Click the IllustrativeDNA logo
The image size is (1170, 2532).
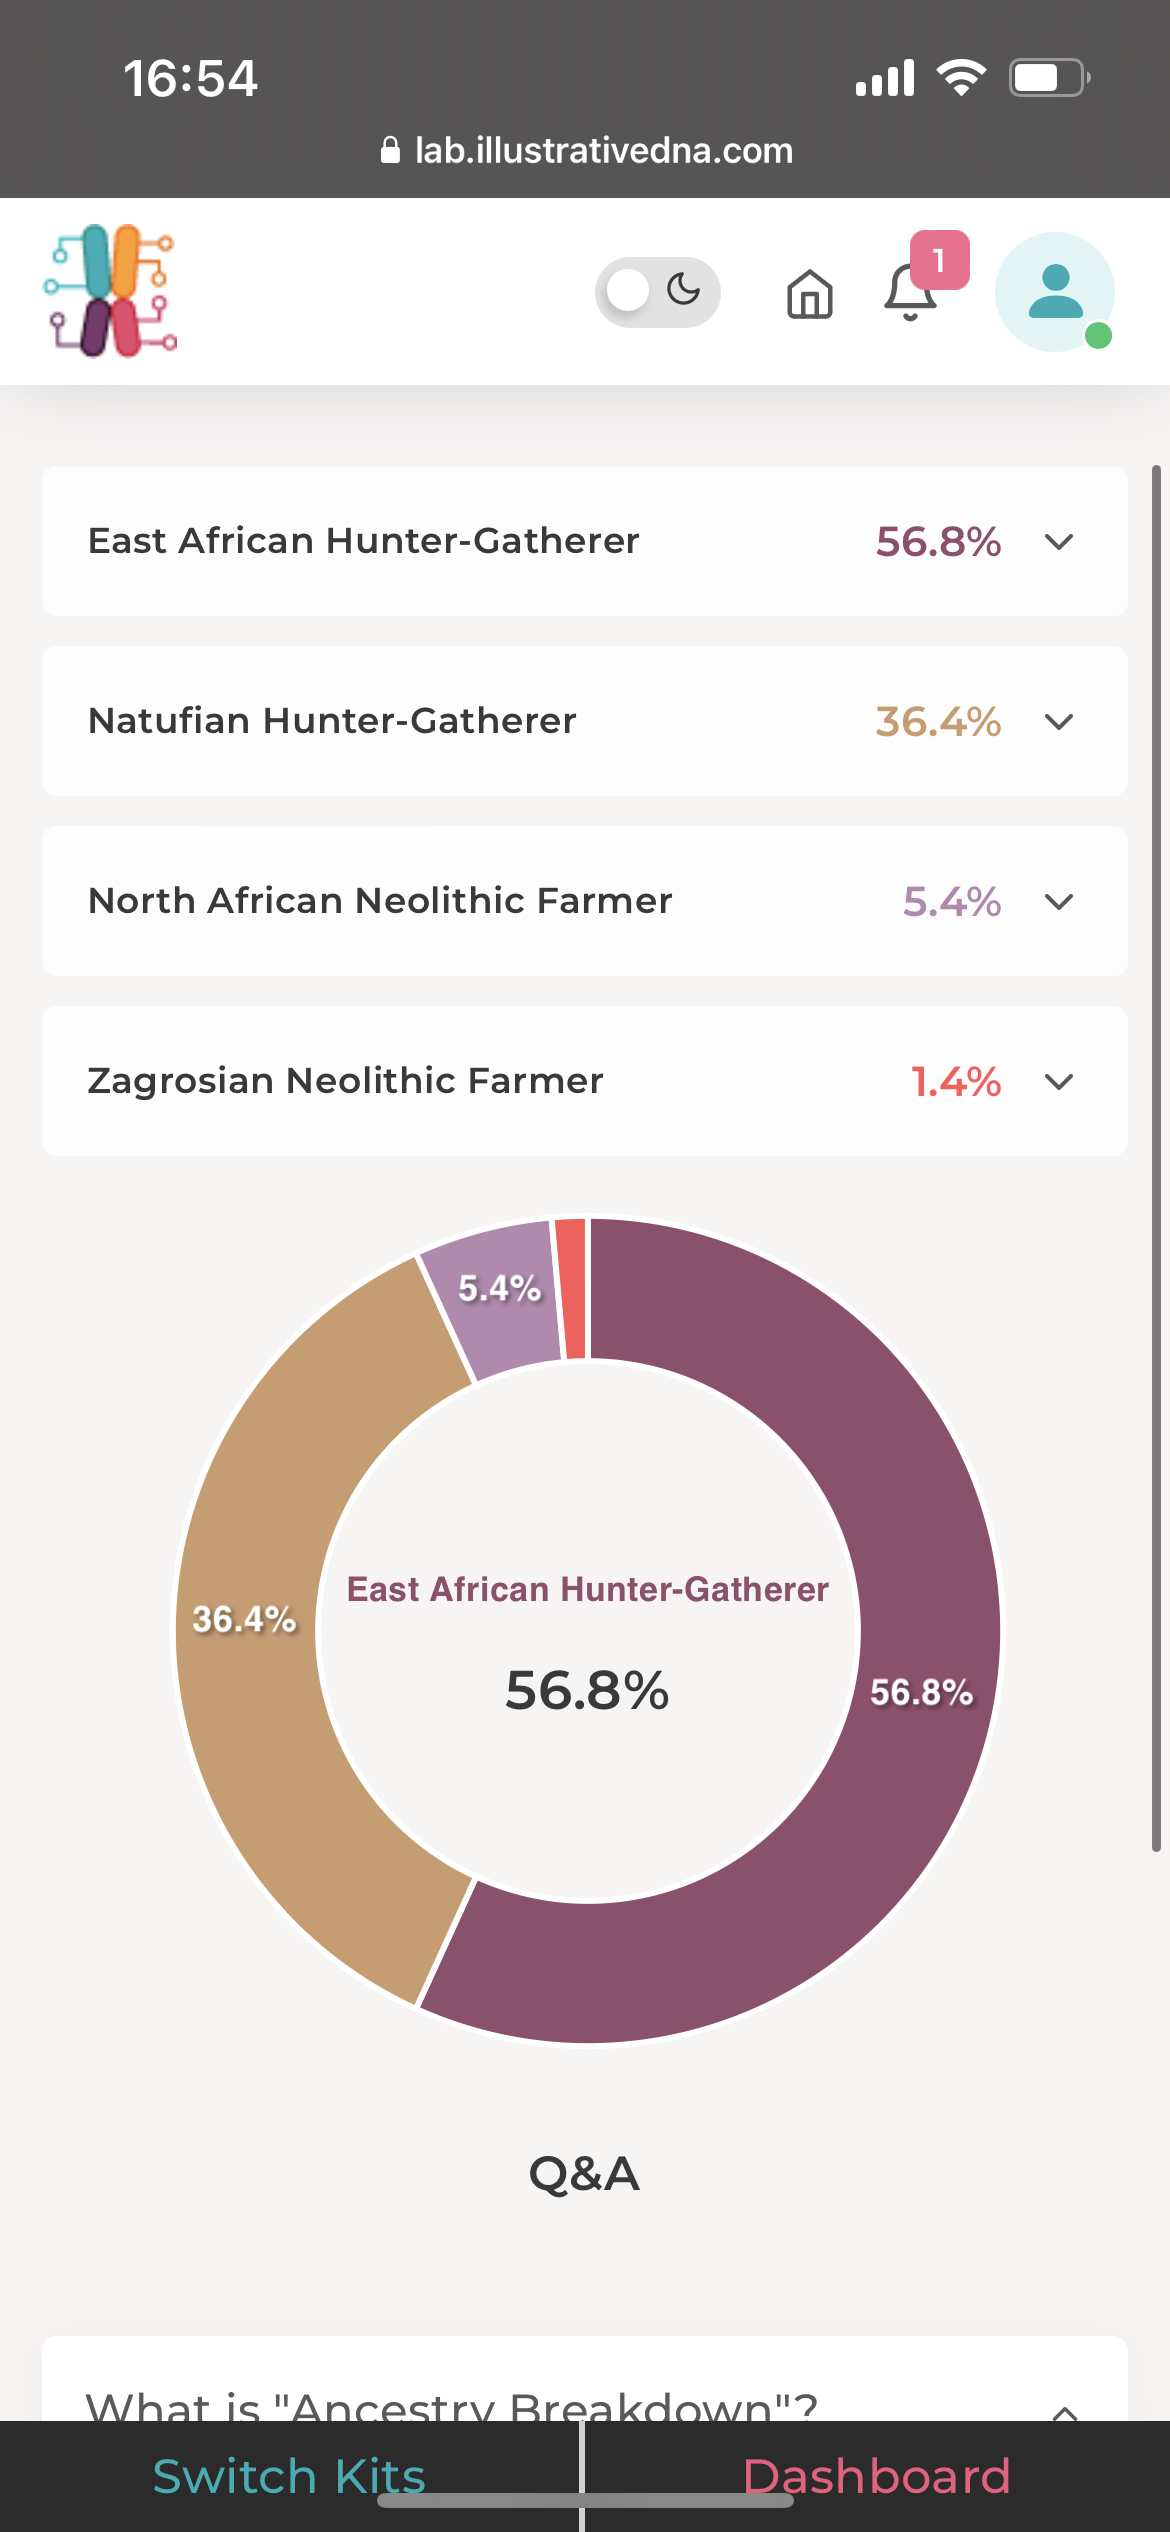(x=110, y=291)
